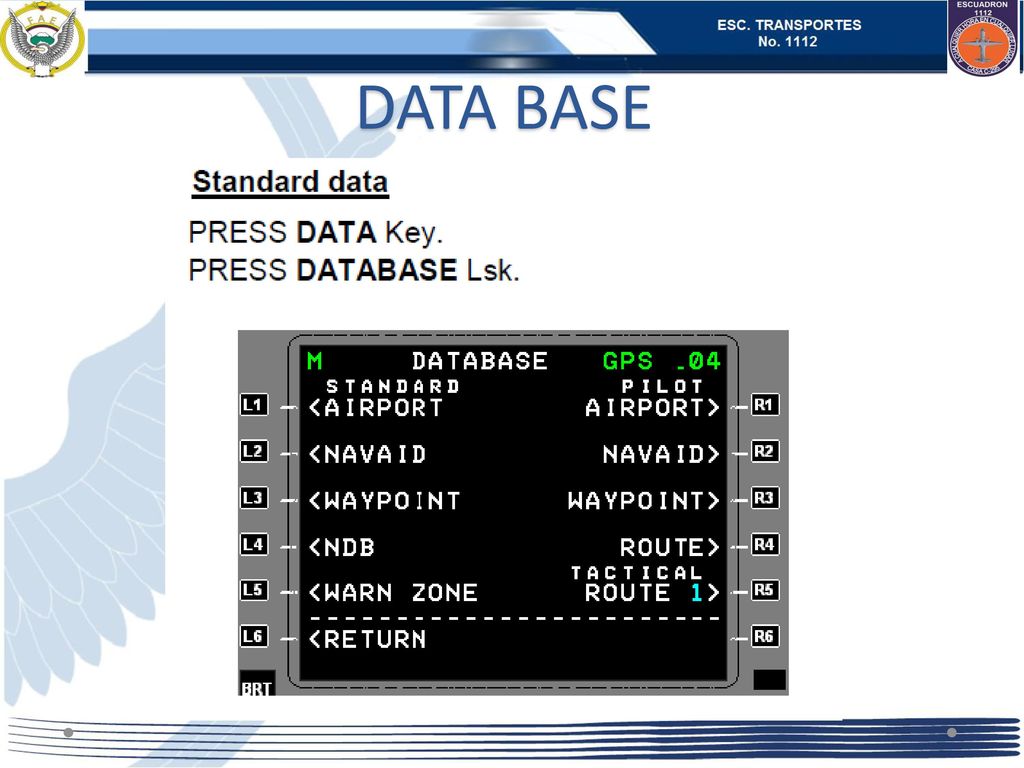
Task: Click the TACTICAL label
Action: pos(636,573)
